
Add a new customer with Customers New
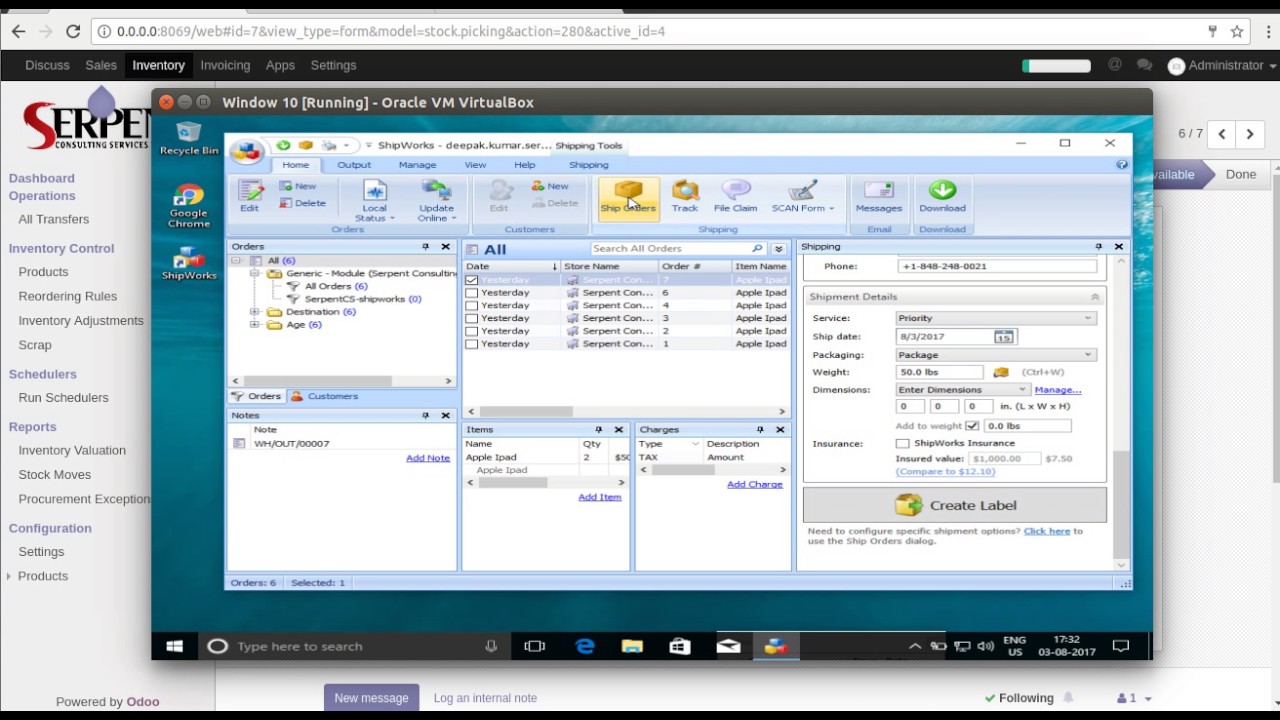(550, 186)
